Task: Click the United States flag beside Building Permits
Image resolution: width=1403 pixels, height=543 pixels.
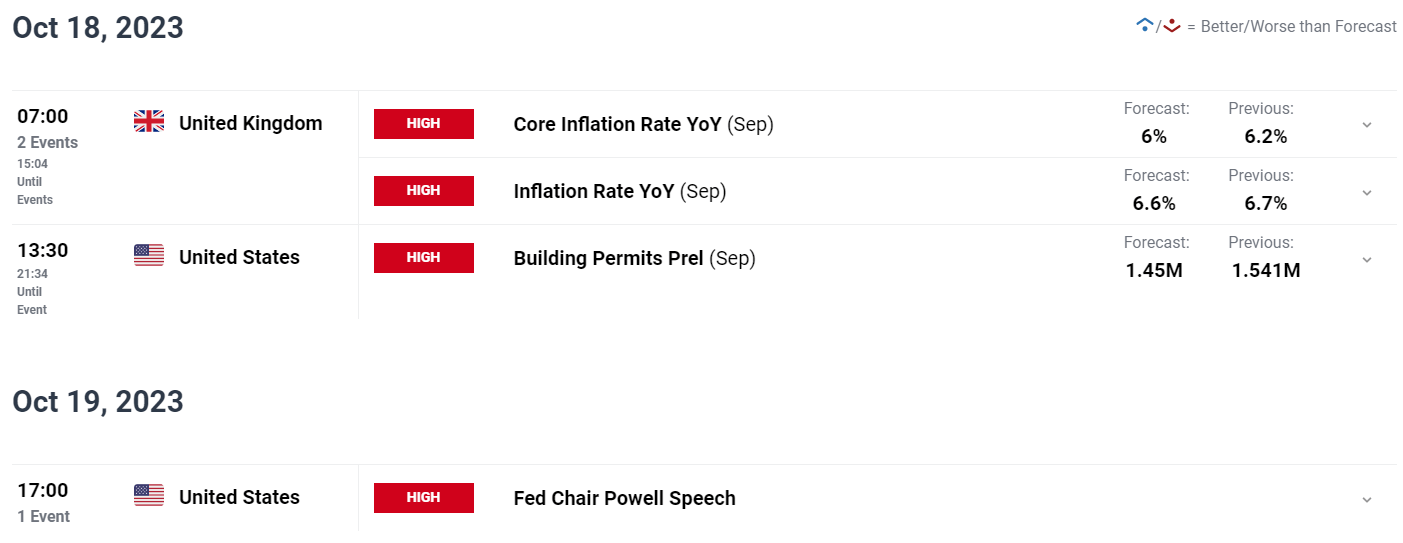Action: click(149, 255)
